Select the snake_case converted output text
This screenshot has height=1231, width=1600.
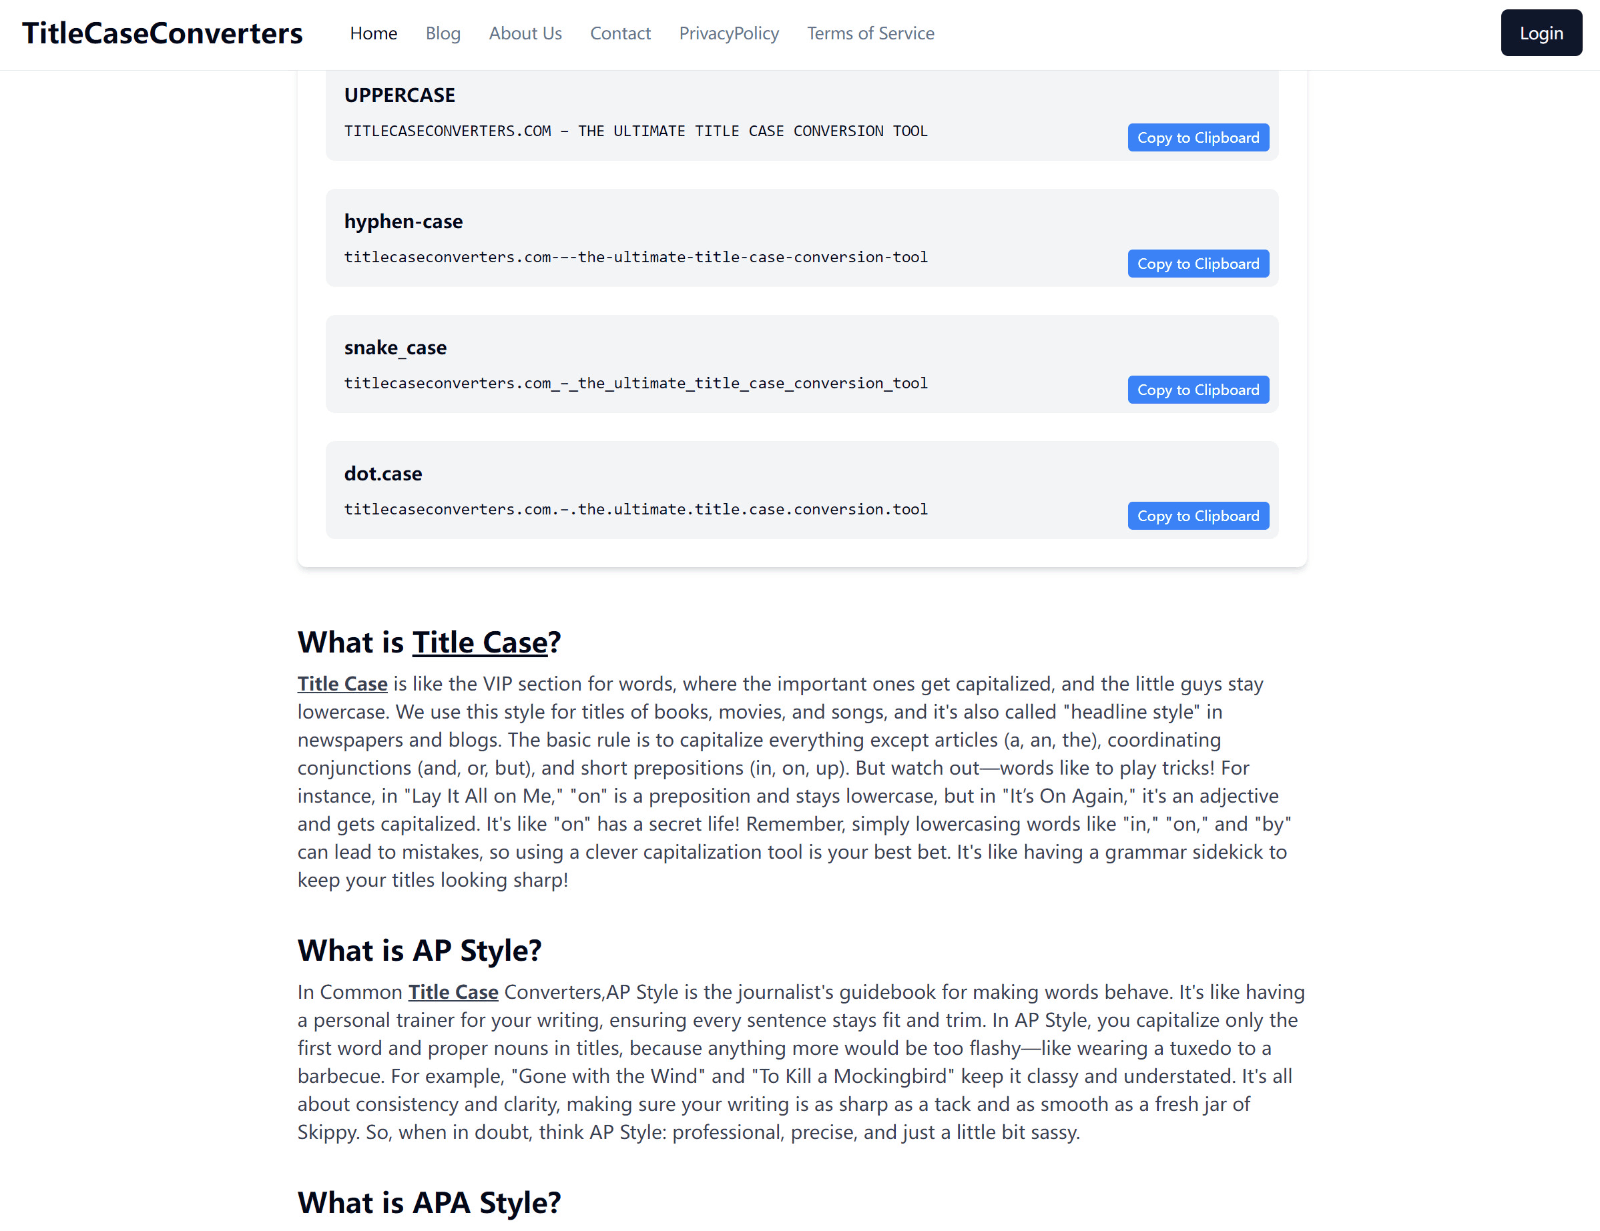[x=636, y=383]
